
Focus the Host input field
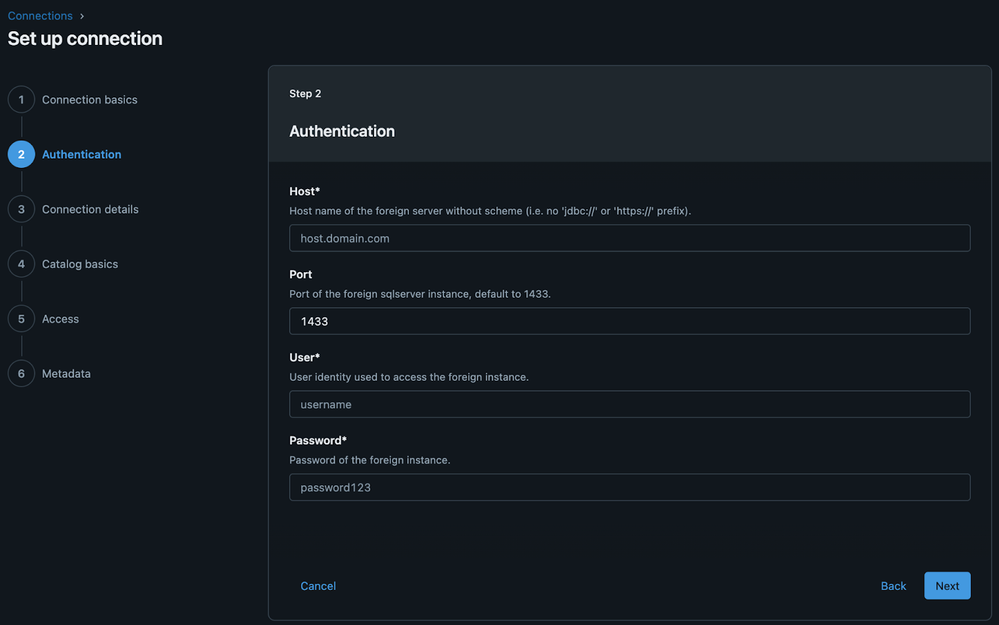click(629, 238)
